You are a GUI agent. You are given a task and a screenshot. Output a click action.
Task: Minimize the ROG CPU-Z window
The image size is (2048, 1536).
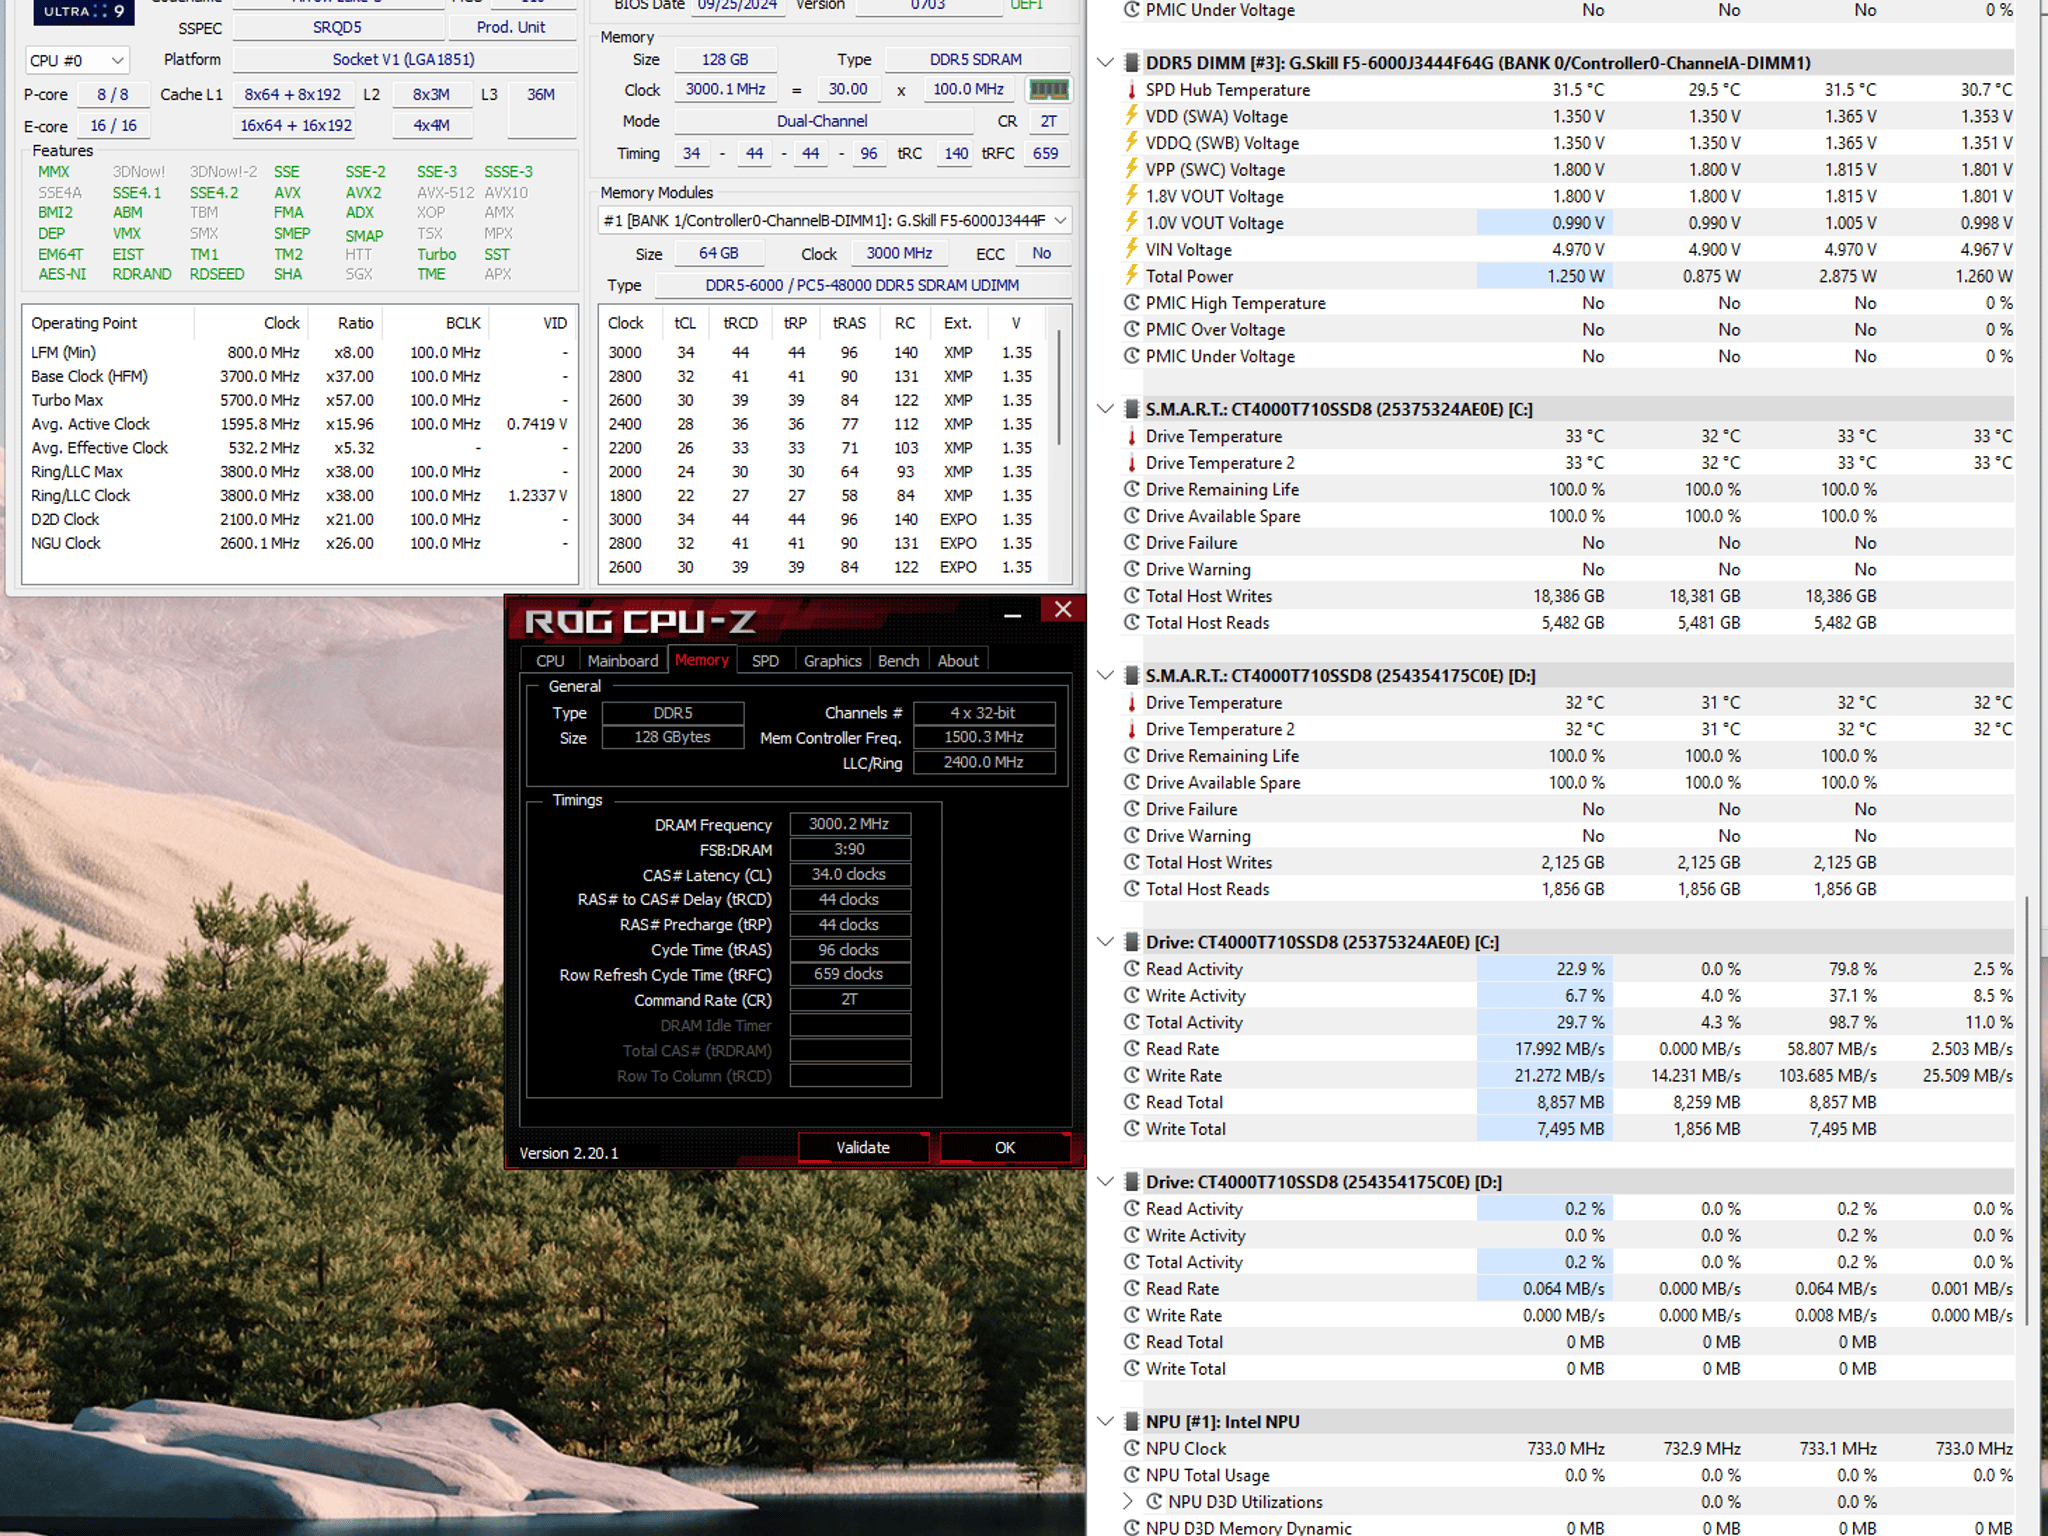tap(1012, 615)
